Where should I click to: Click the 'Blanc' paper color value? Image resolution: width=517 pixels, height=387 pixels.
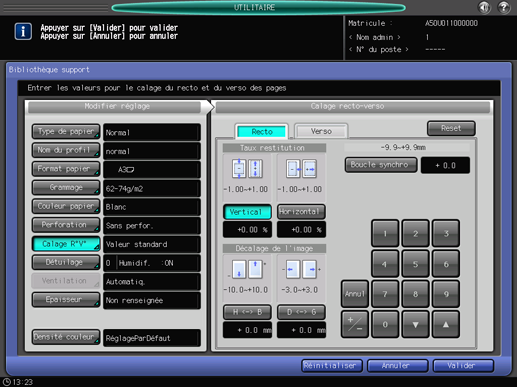[152, 207]
